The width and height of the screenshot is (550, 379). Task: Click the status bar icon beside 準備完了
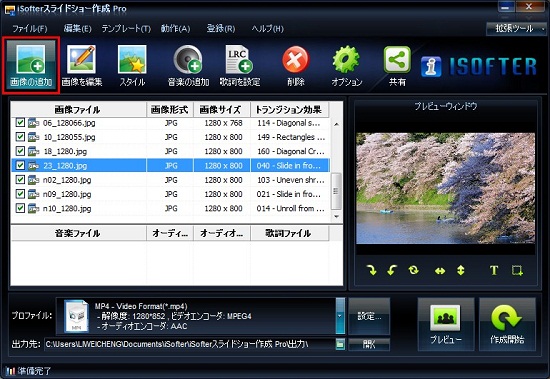click(11, 371)
